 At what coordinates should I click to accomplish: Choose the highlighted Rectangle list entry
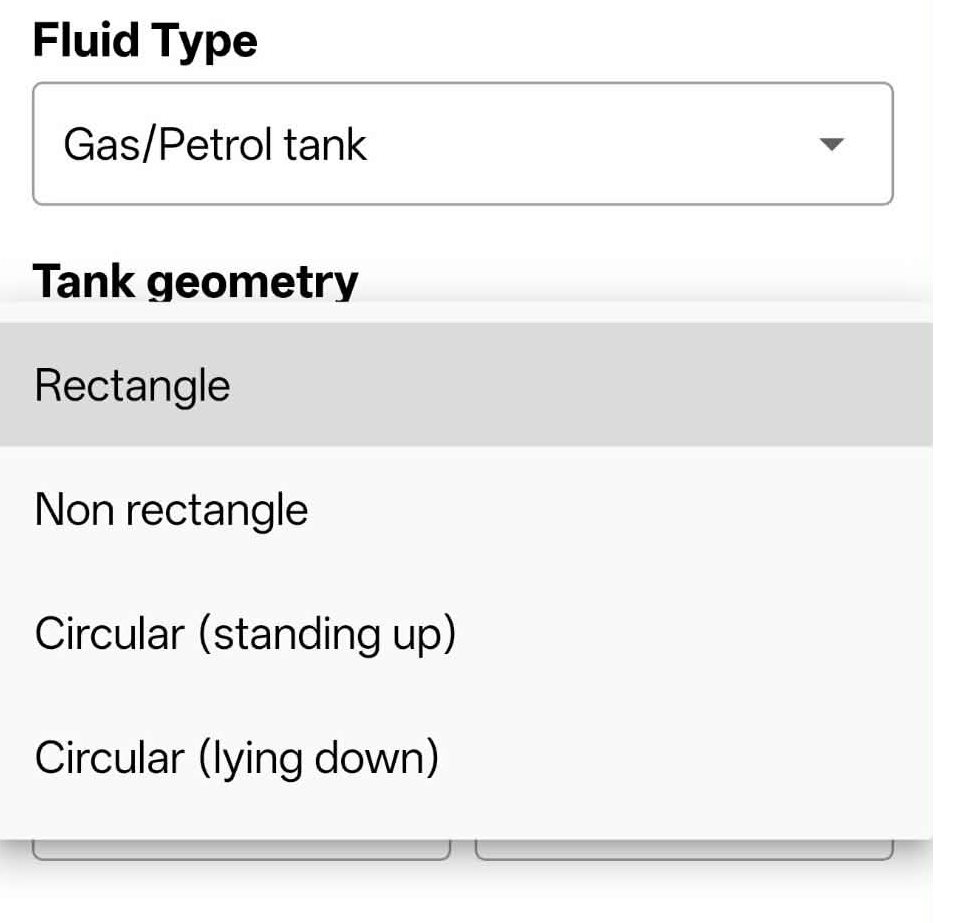click(x=465, y=385)
